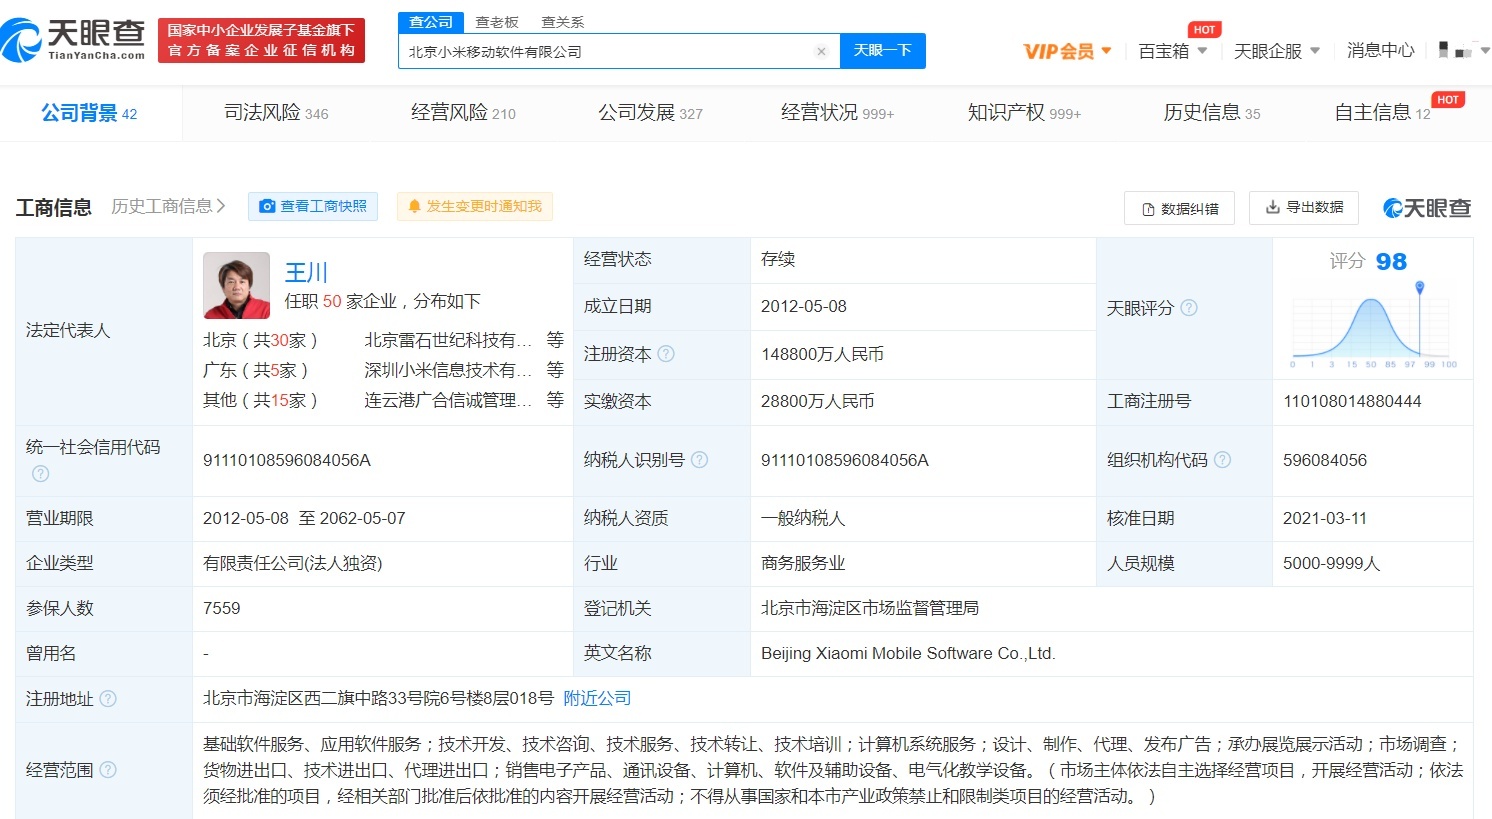Select the 参保人数 value 7559

point(222,608)
